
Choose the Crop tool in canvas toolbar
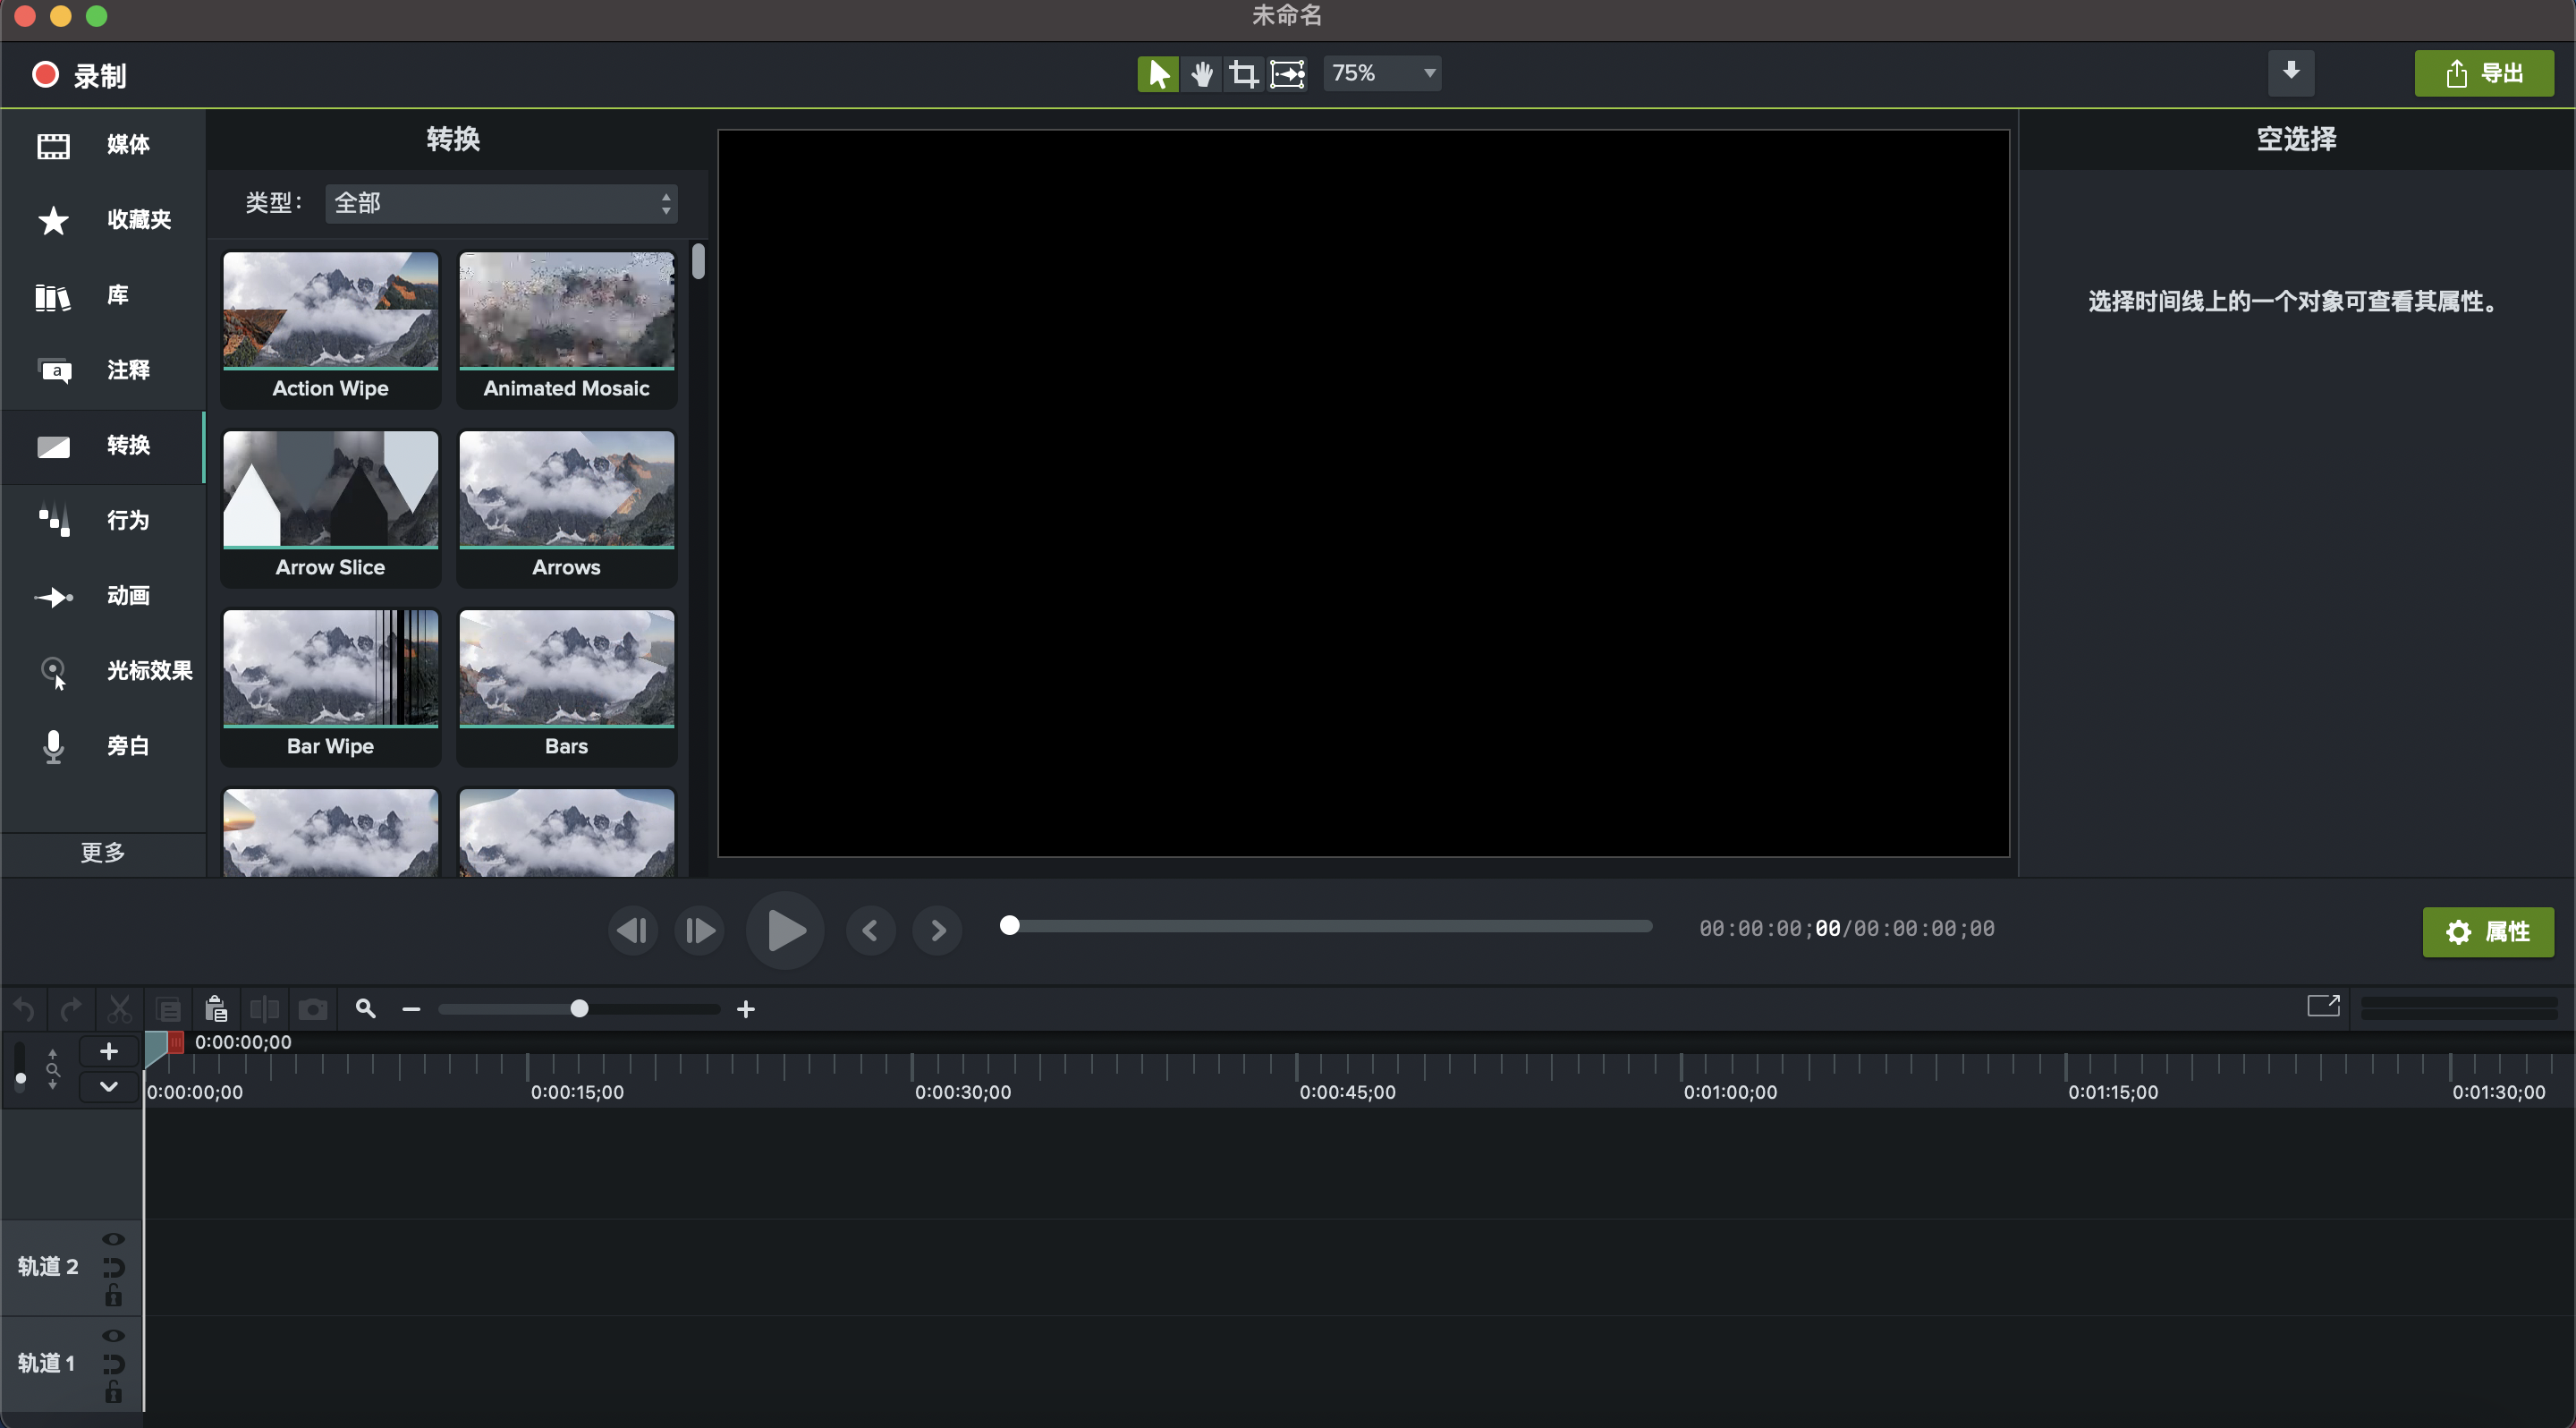(x=1244, y=73)
